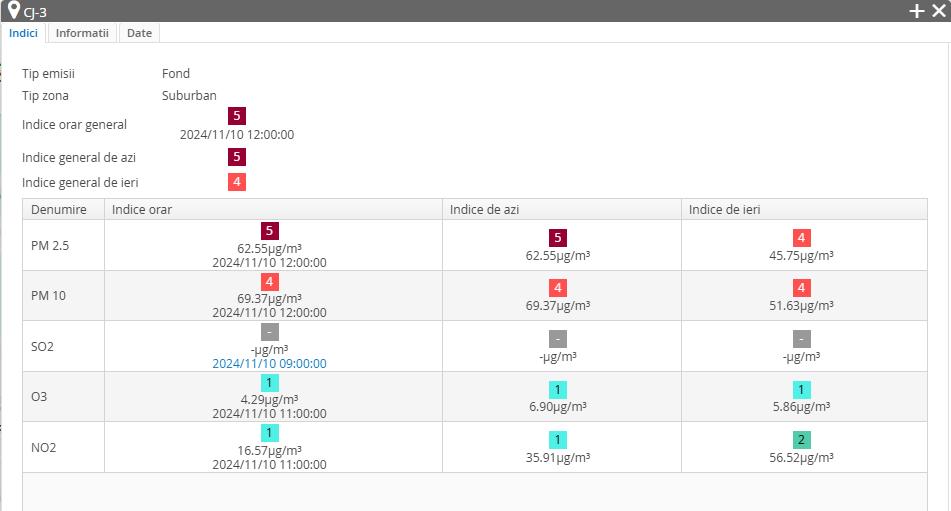Open the Date tab
Image resolution: width=951 pixels, height=511 pixels.
139,33
